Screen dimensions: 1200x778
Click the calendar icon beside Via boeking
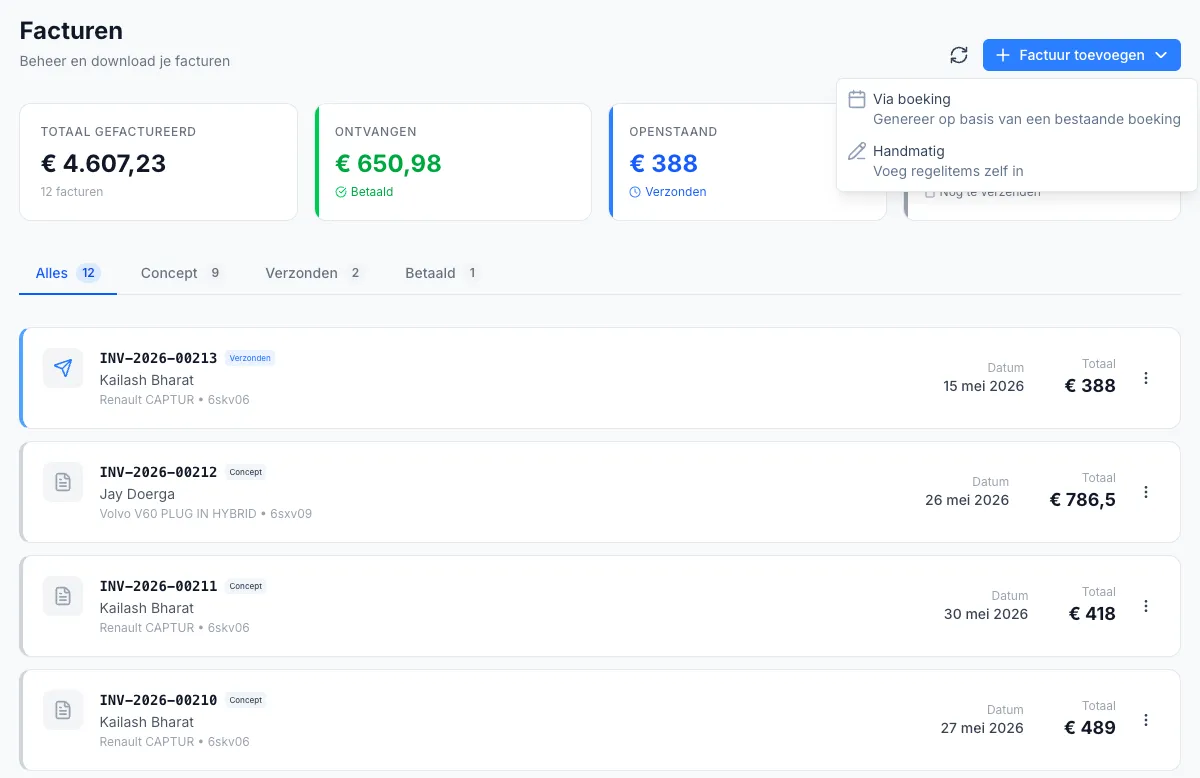point(857,99)
